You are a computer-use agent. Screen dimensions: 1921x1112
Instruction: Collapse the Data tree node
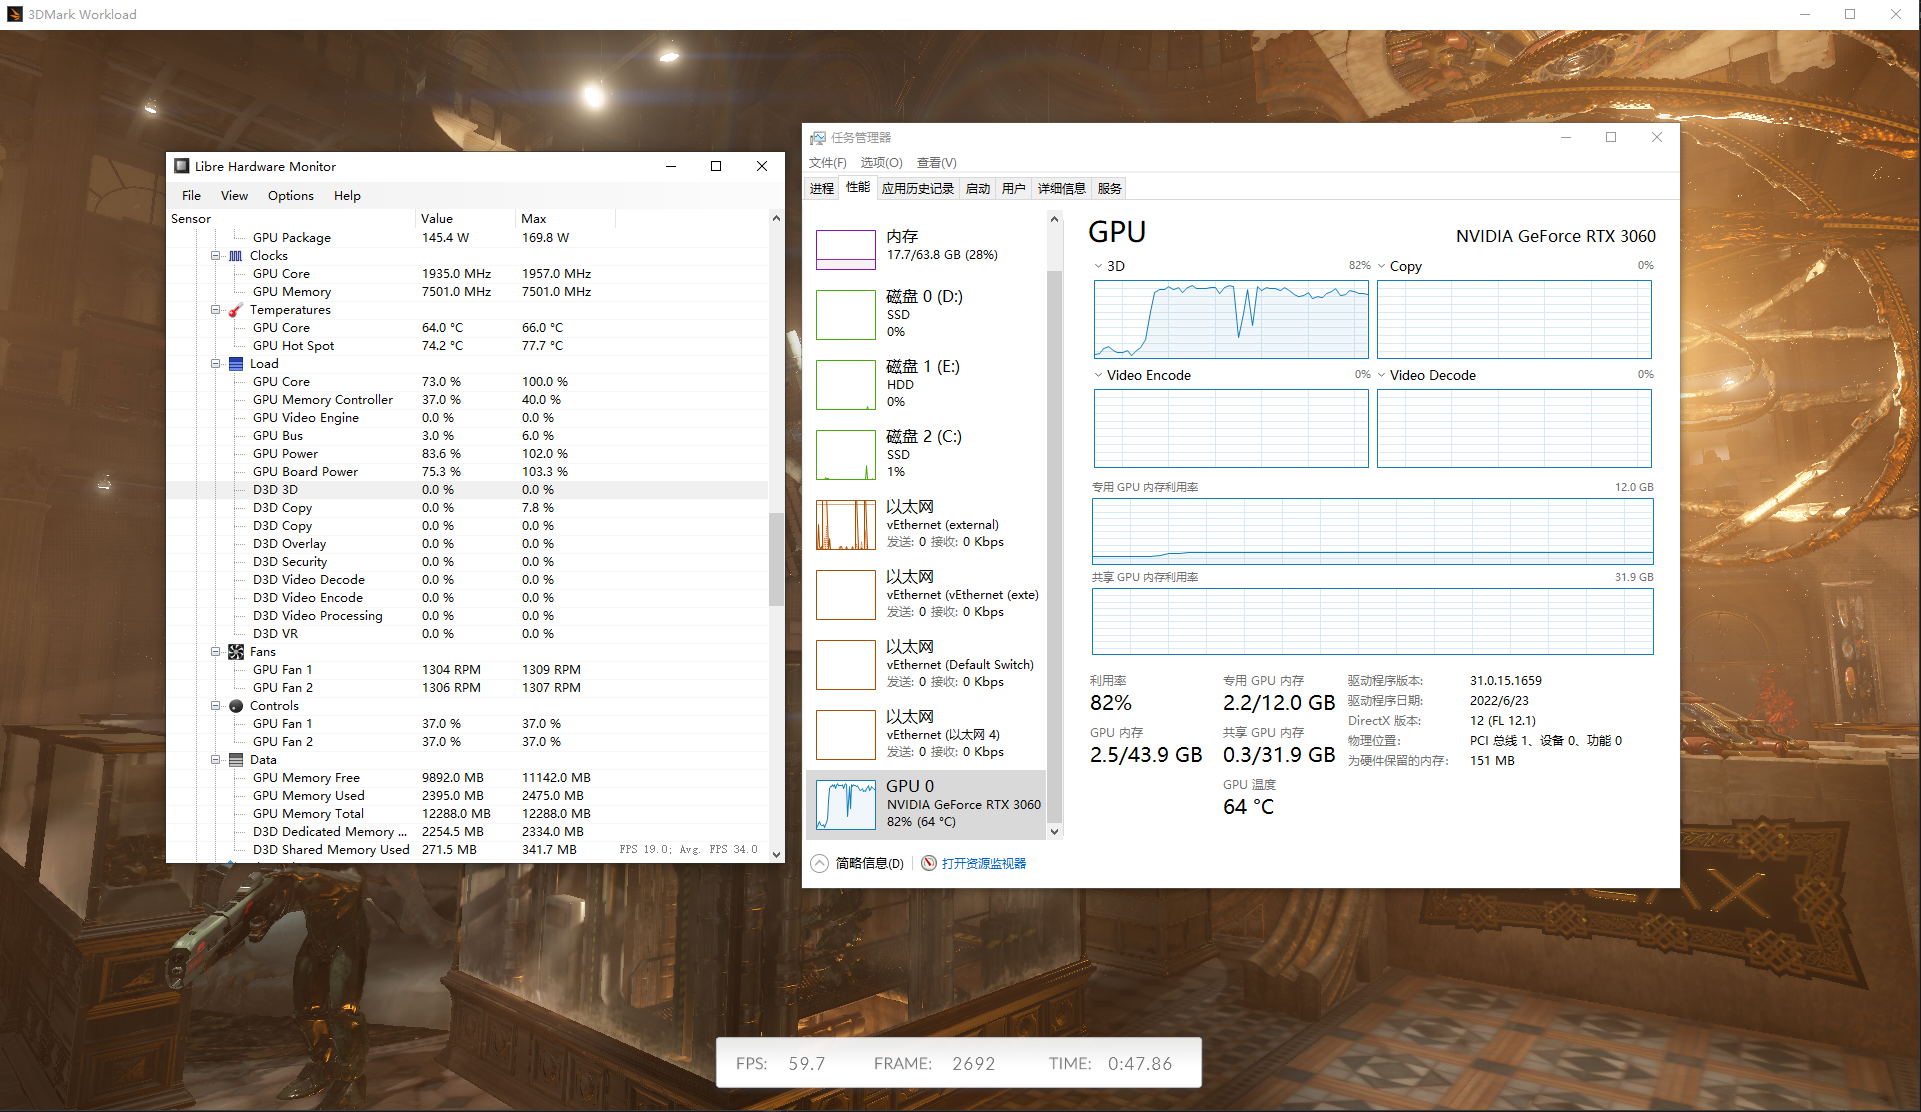tap(215, 760)
